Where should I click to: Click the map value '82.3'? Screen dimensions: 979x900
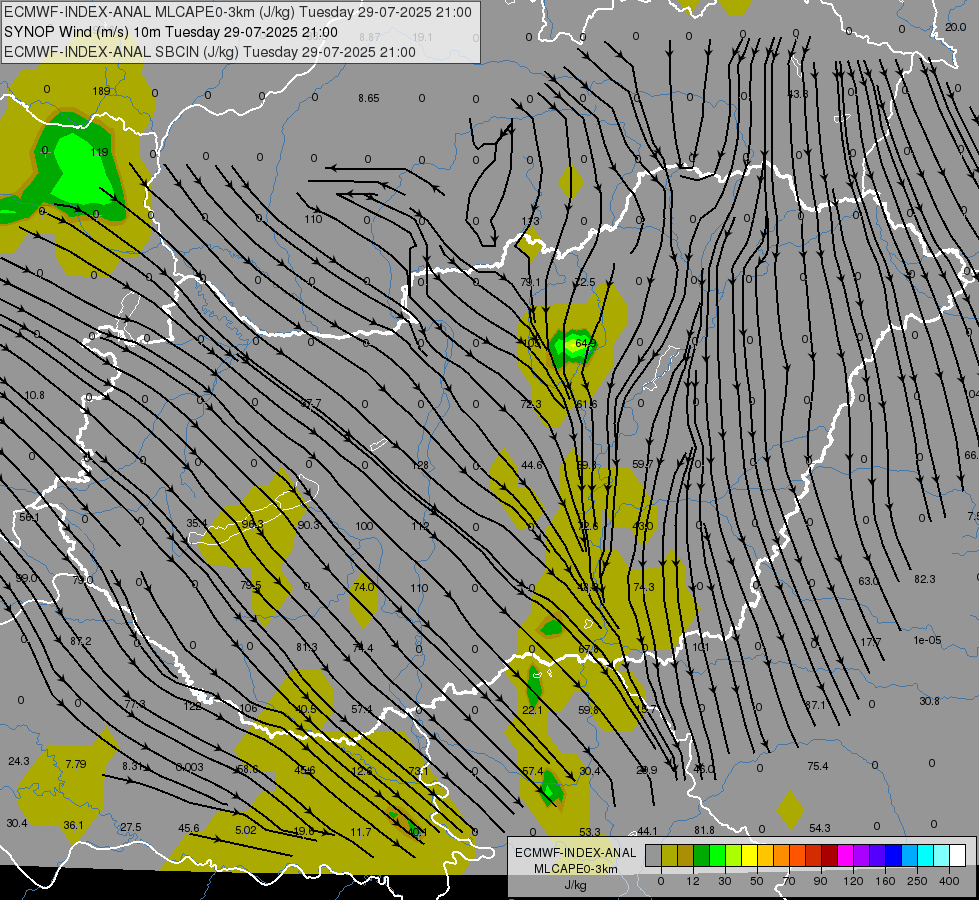925,580
